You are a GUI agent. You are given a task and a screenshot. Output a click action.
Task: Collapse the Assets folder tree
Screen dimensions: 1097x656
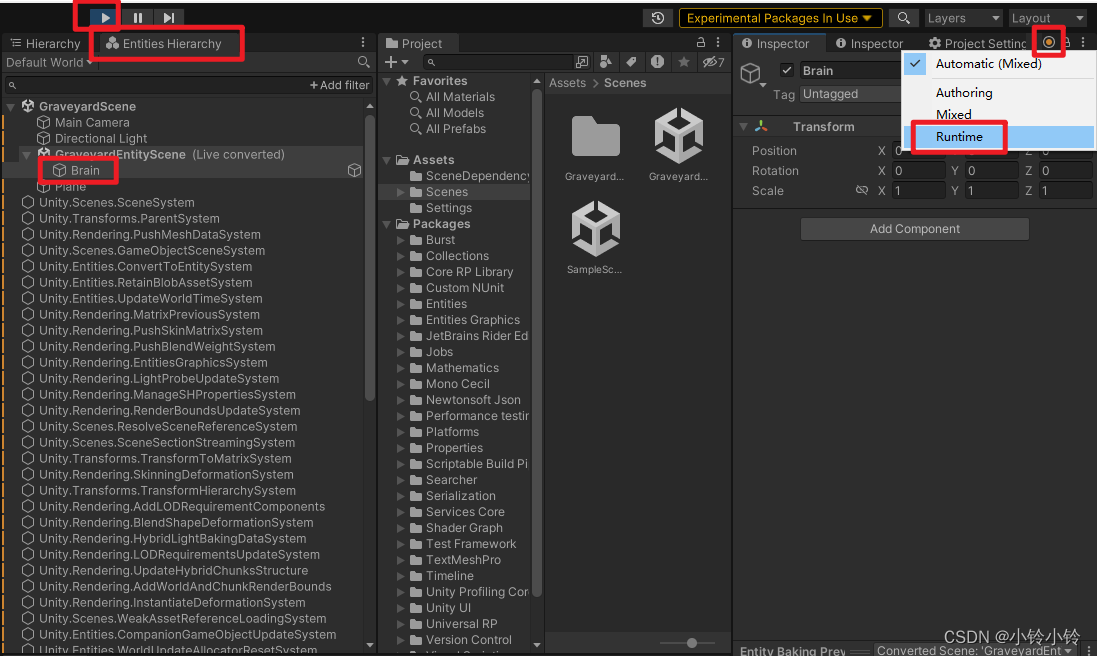click(387, 160)
